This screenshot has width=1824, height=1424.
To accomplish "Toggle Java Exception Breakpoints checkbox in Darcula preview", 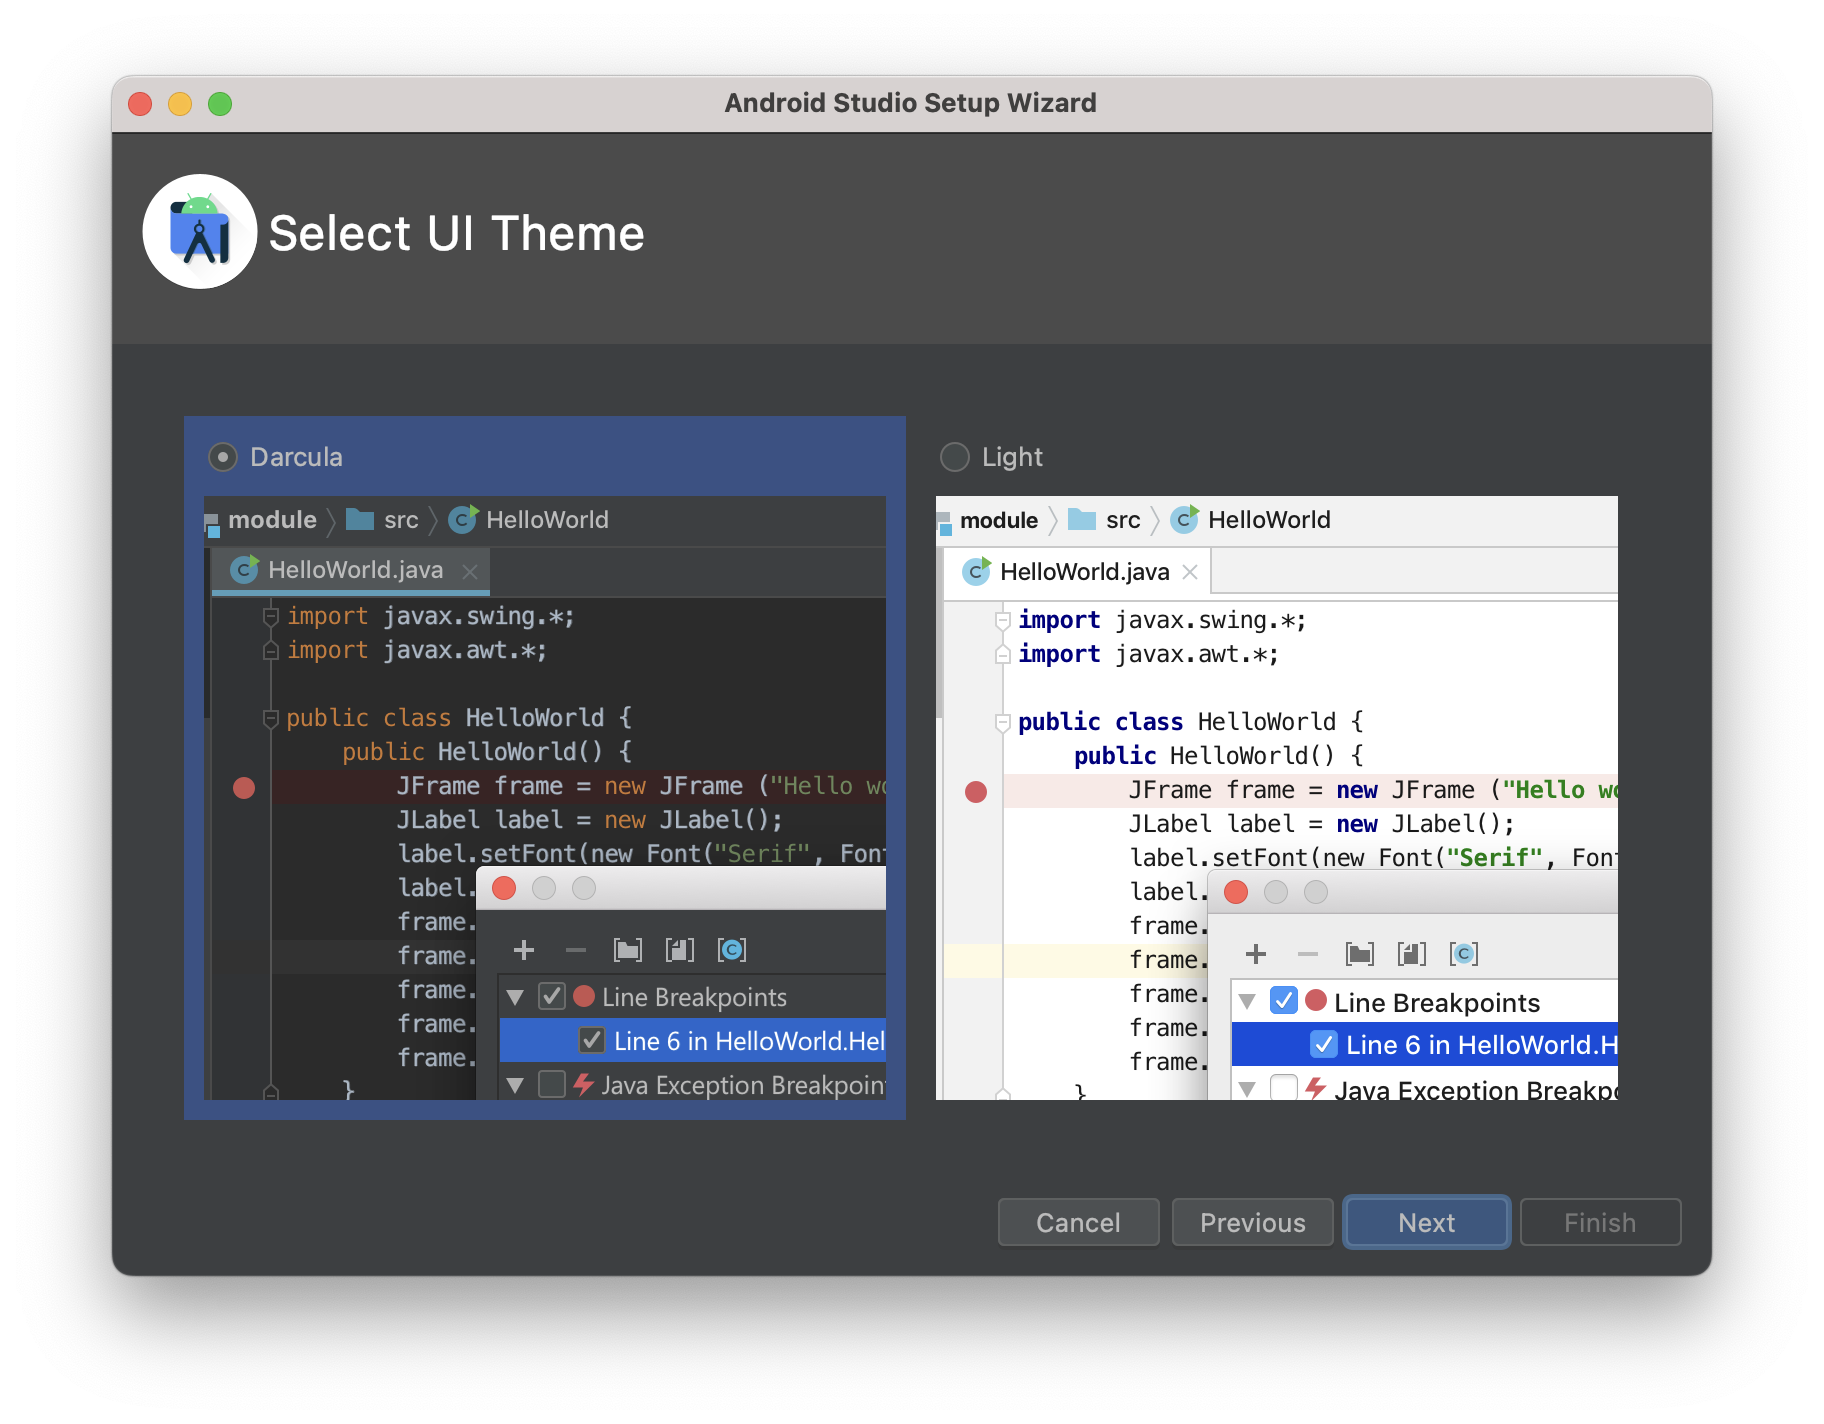I will (552, 1084).
